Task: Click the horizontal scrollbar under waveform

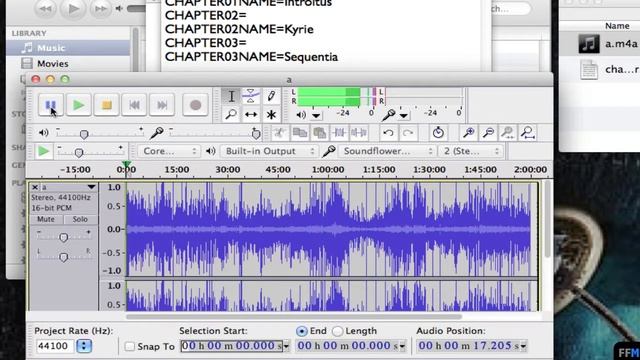Action: pyautogui.click(x=293, y=316)
